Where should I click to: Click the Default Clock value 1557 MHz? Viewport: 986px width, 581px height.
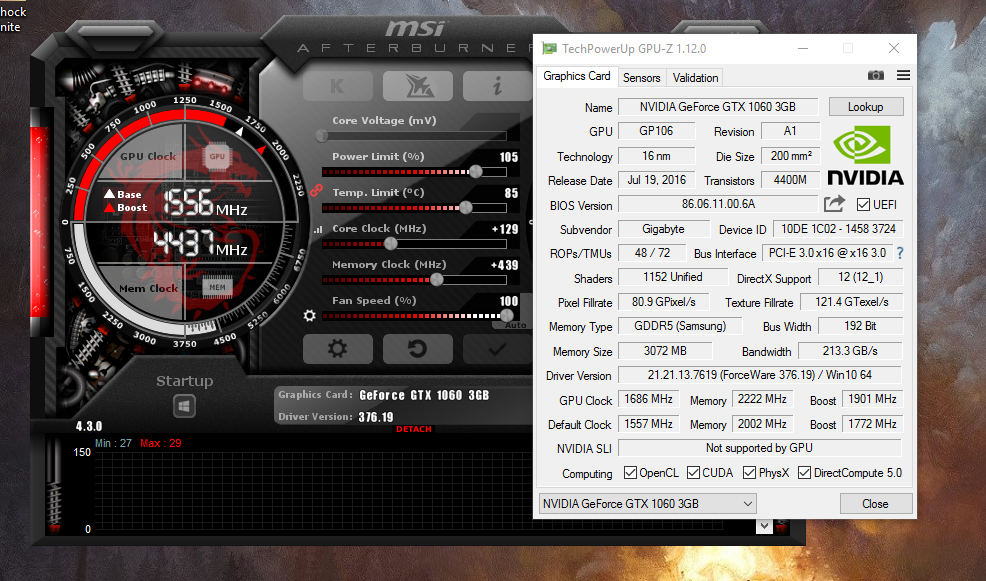tap(648, 424)
